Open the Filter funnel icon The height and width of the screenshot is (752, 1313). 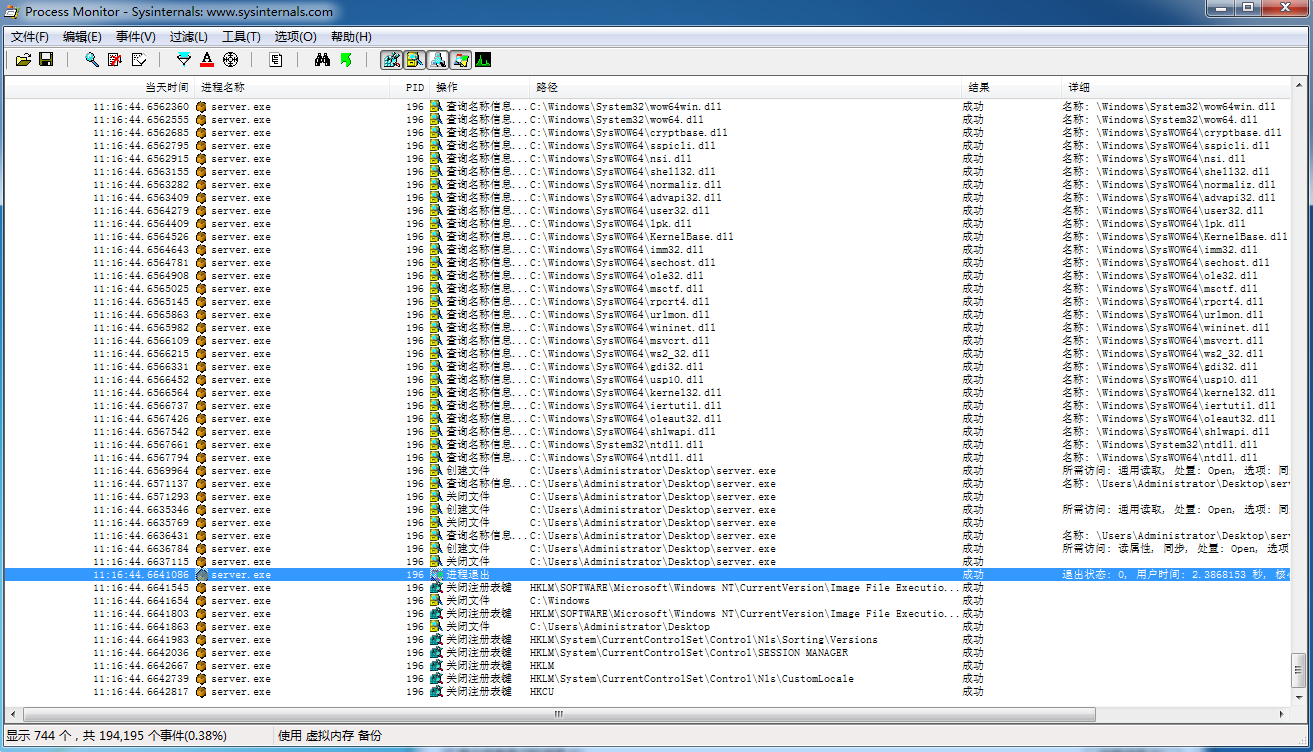coord(184,60)
